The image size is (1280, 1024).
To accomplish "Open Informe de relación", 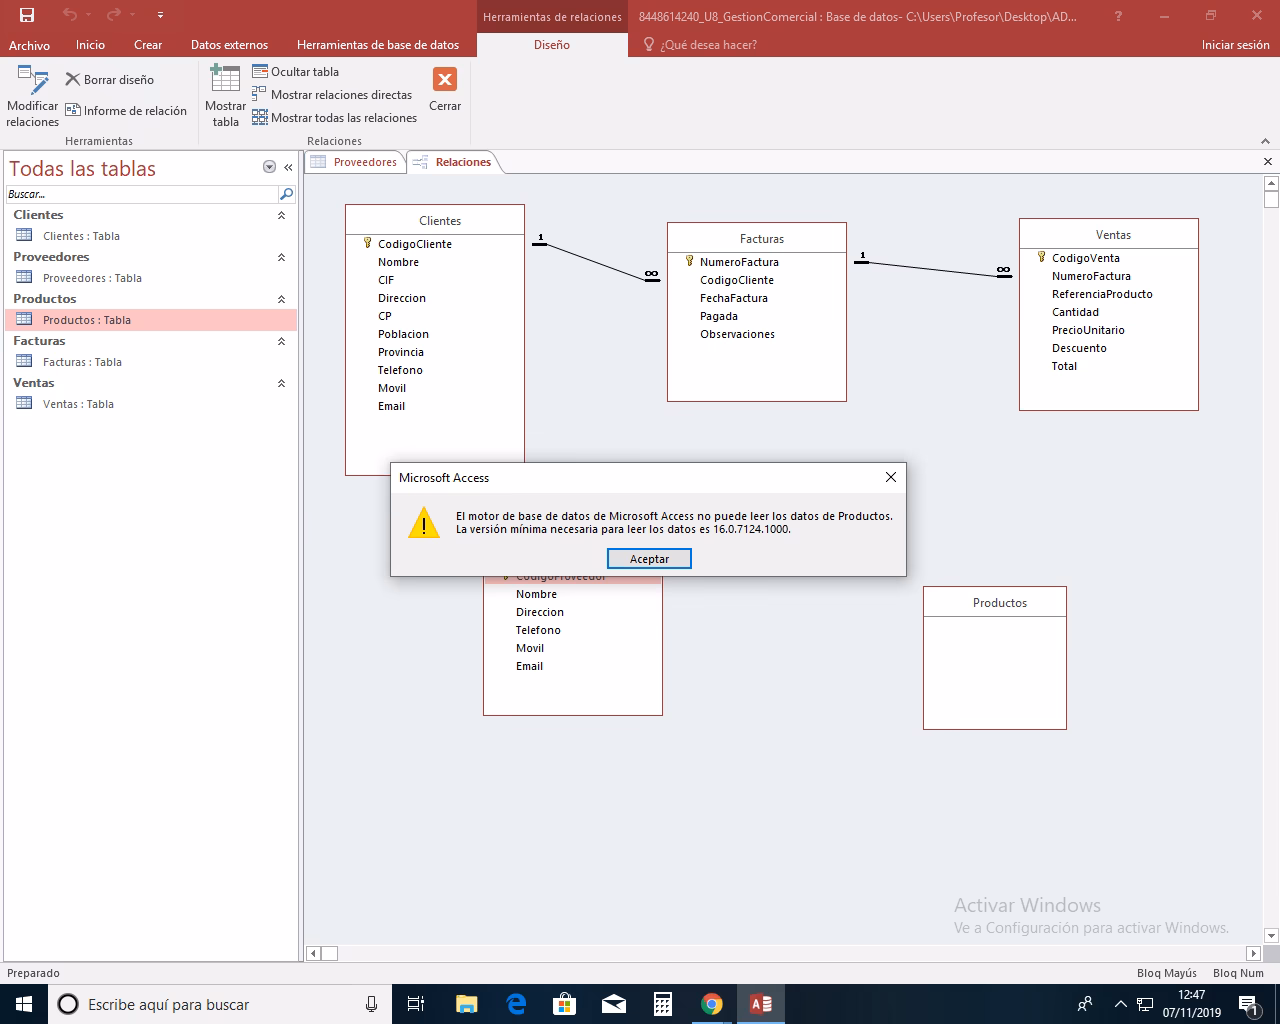I will (126, 111).
